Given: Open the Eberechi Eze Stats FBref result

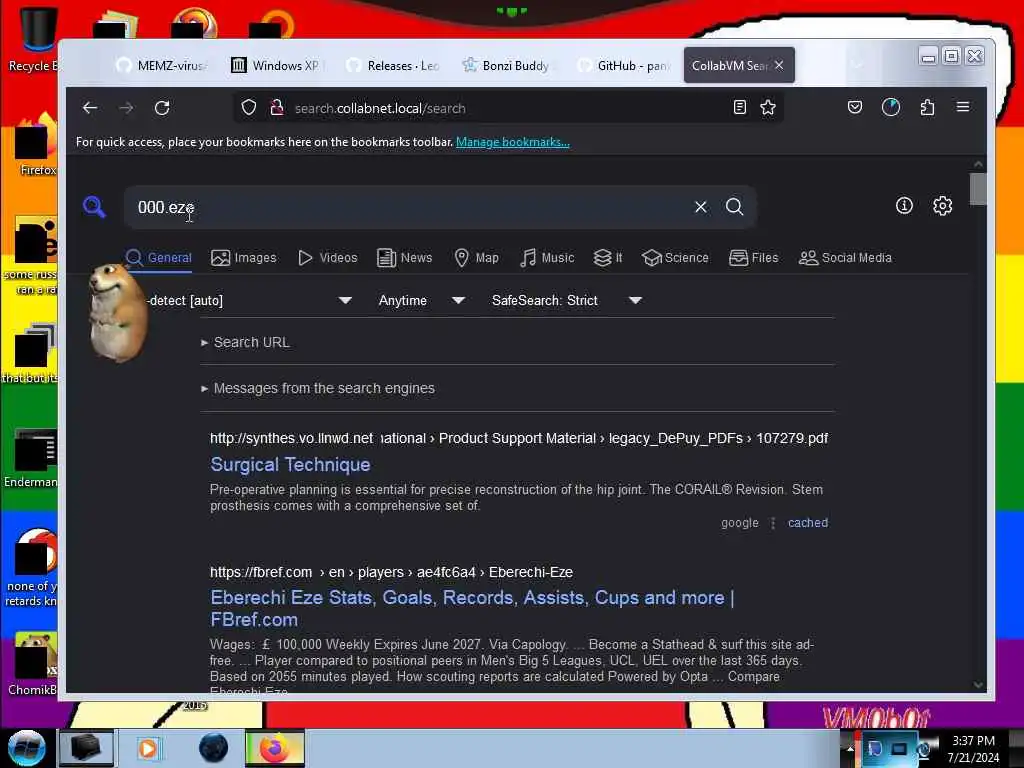Looking at the screenshot, I should tap(472, 608).
